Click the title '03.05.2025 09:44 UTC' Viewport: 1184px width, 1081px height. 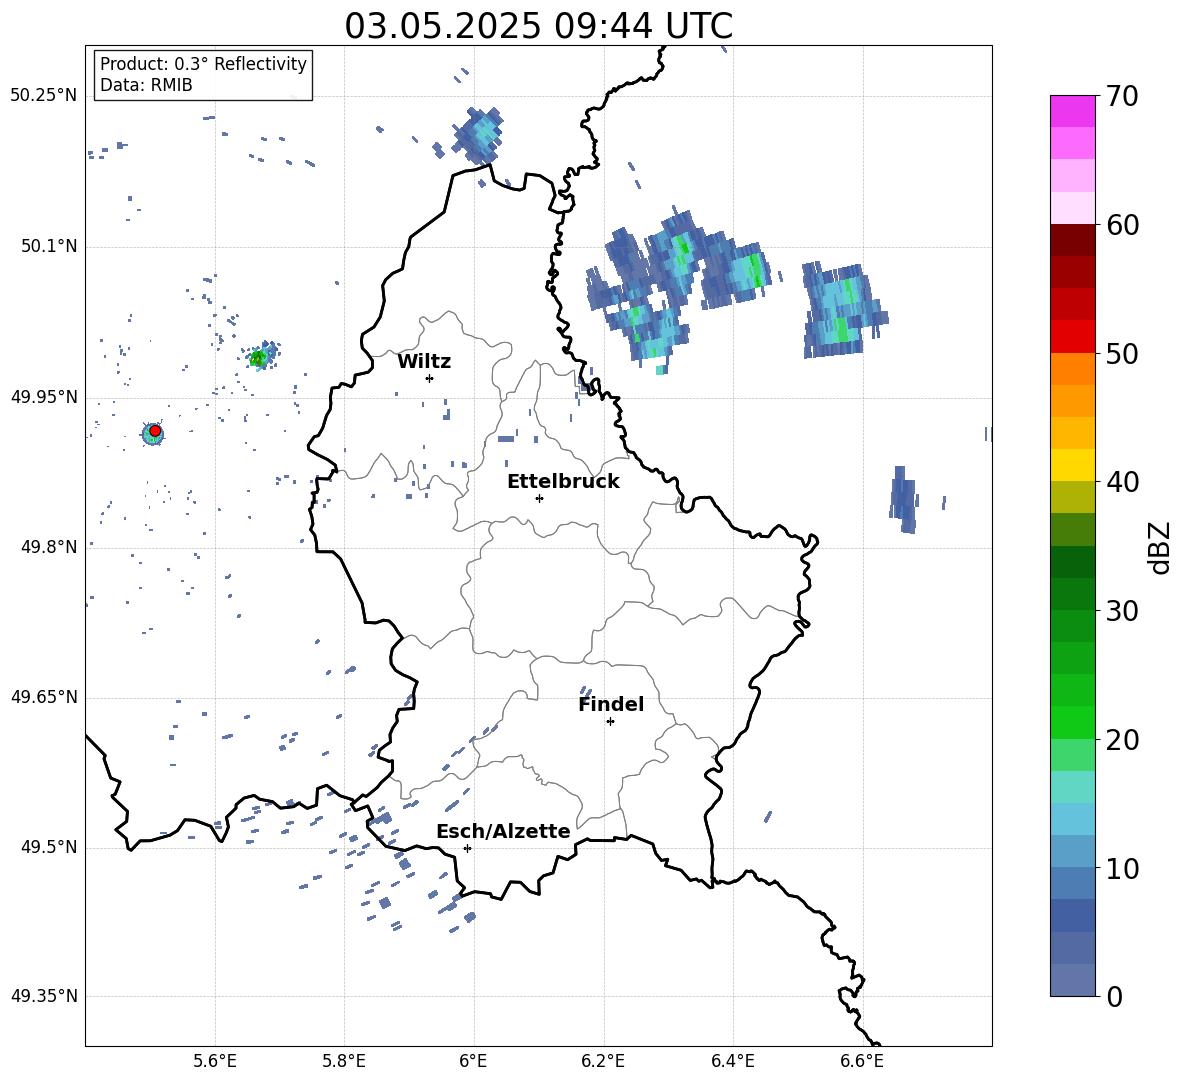pos(538,26)
